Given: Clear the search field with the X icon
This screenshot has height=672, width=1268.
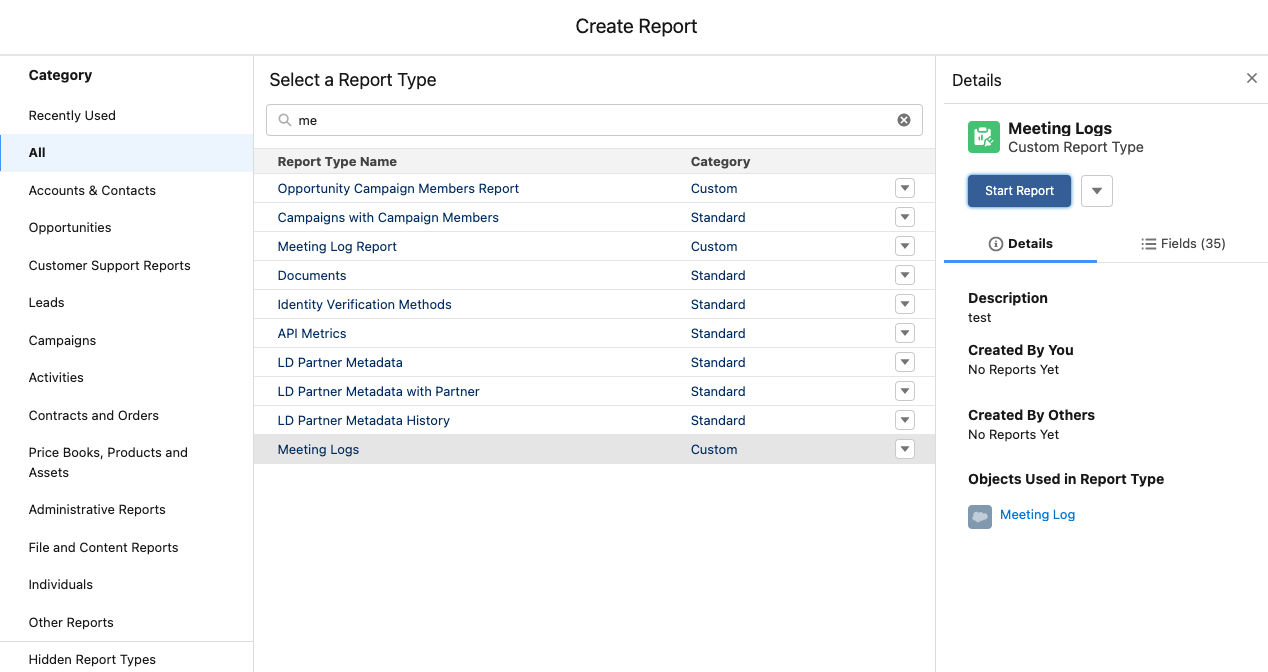Looking at the screenshot, I should tap(904, 120).
